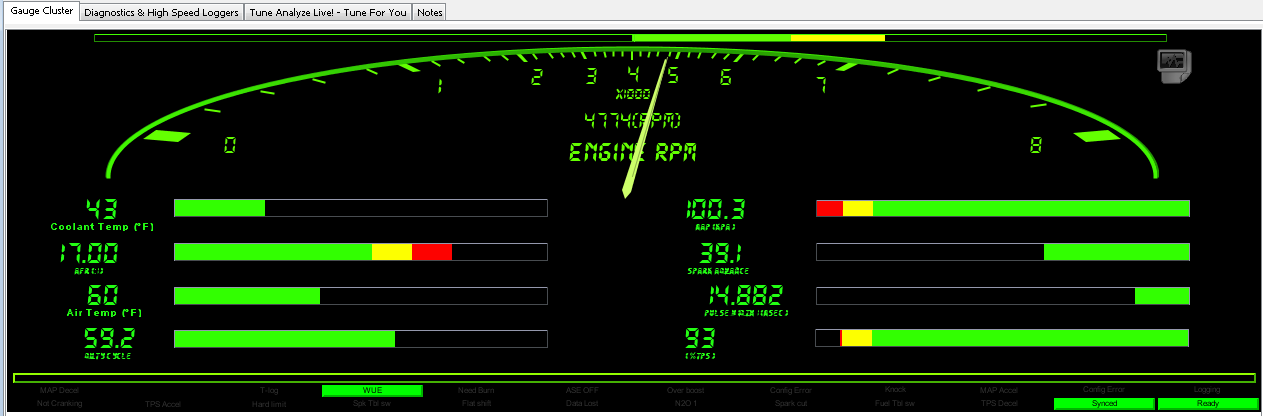Click the highlighted WUE status indicator

(x=372, y=390)
